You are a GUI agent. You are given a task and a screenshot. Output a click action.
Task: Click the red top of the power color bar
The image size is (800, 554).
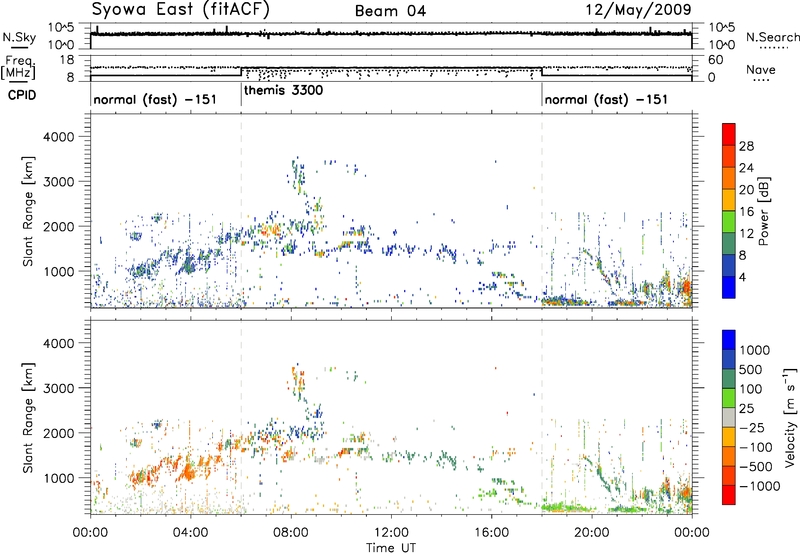tap(729, 134)
